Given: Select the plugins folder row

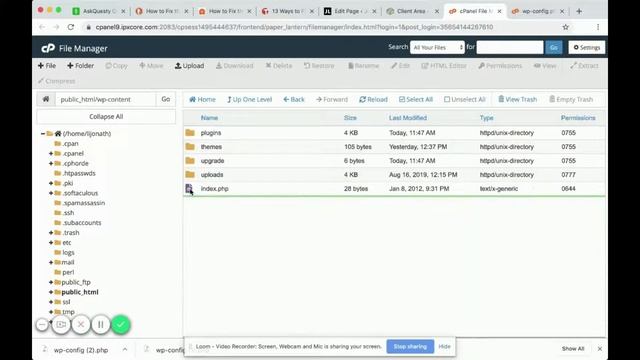Looking at the screenshot, I should pyautogui.click(x=394, y=133).
